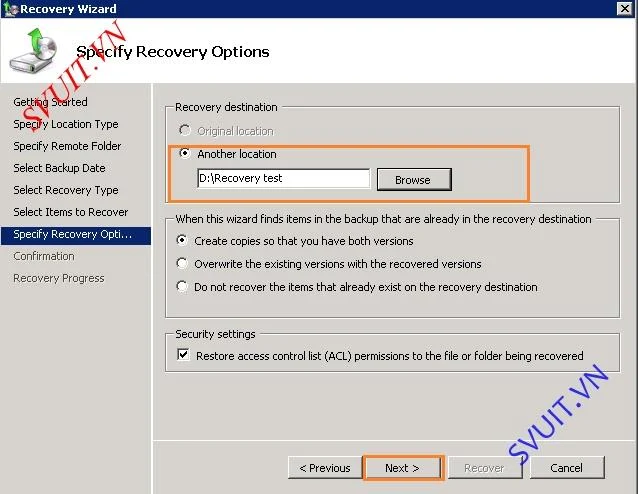Screen dimensions: 638x494
Task: Choose Do not recover items that already exist
Action: pos(182,286)
